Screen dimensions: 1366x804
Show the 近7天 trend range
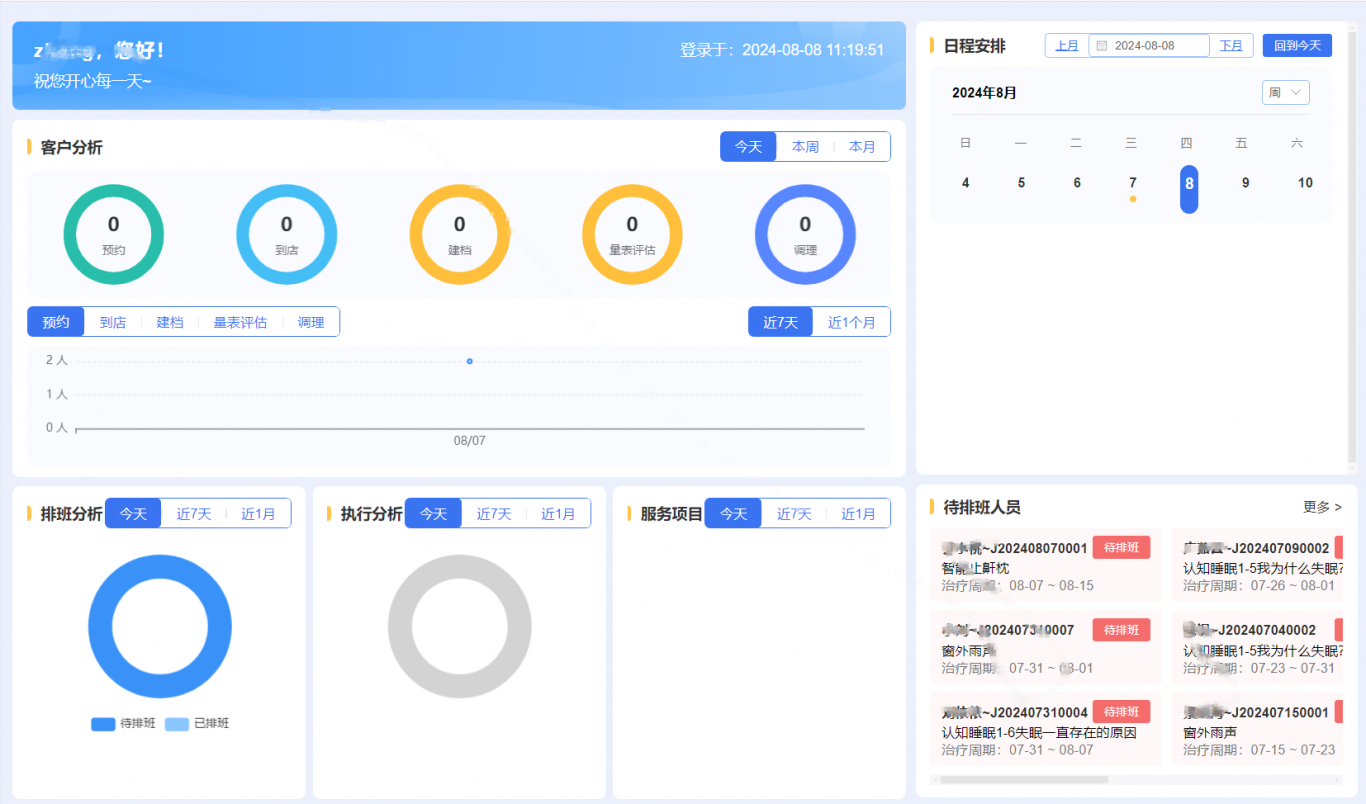click(781, 322)
